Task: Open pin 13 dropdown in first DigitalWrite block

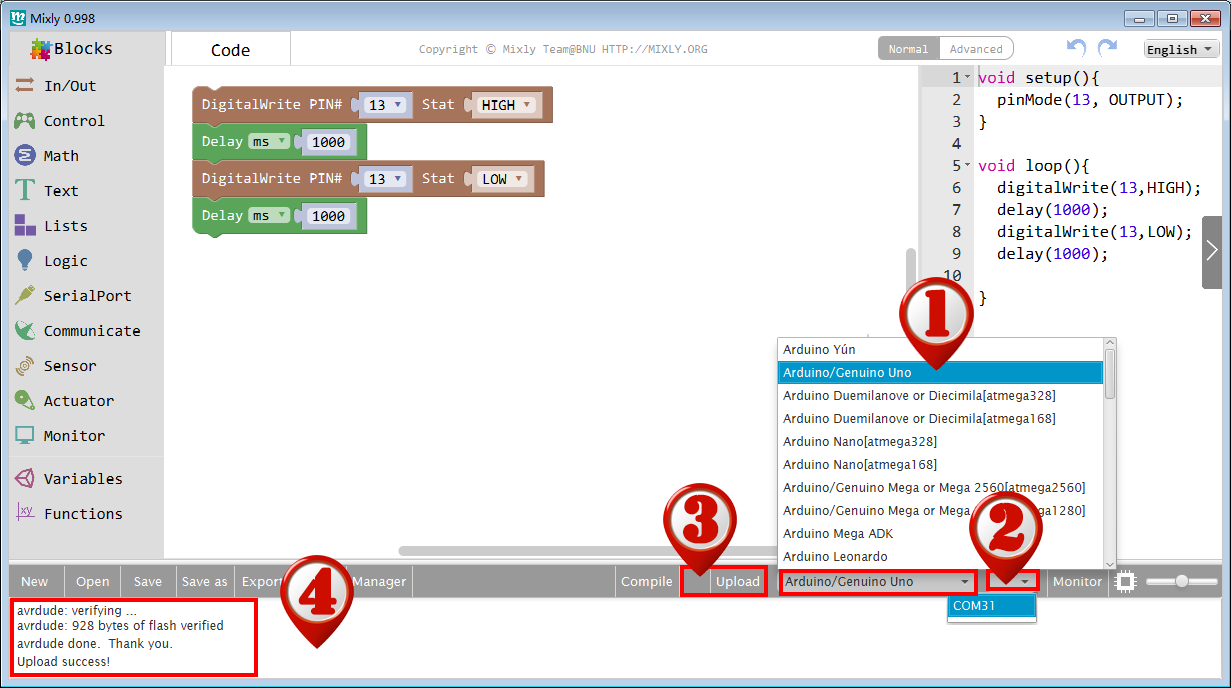Action: [385, 105]
